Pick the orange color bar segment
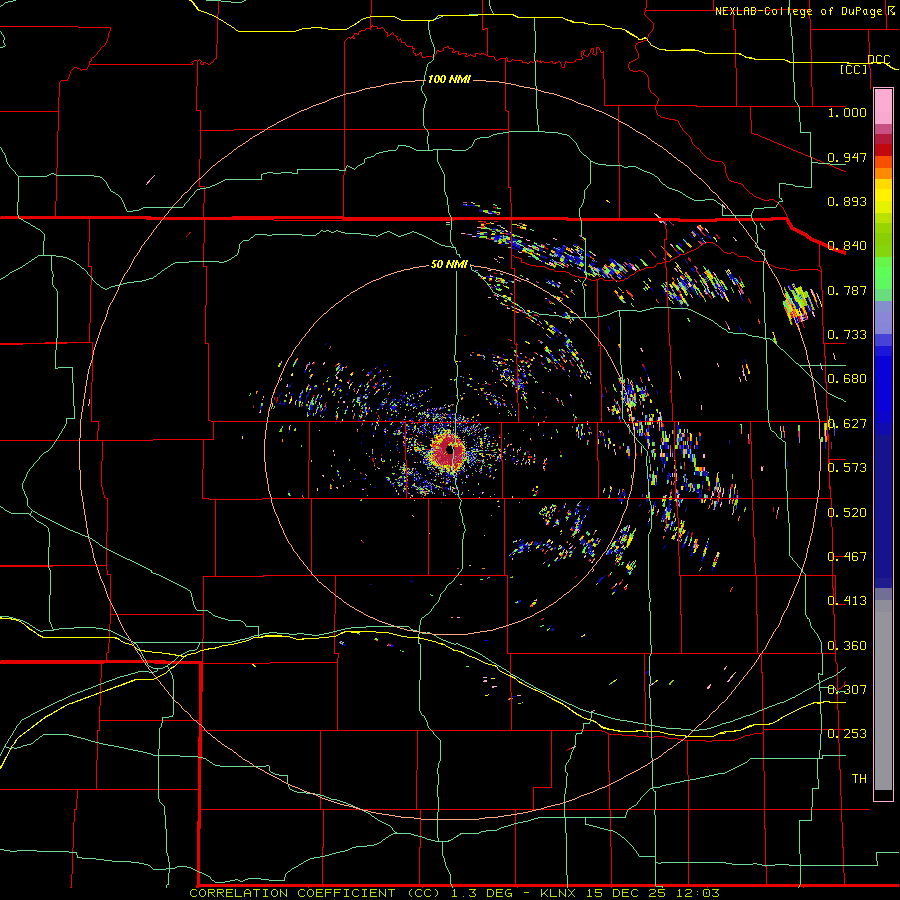 click(x=883, y=173)
